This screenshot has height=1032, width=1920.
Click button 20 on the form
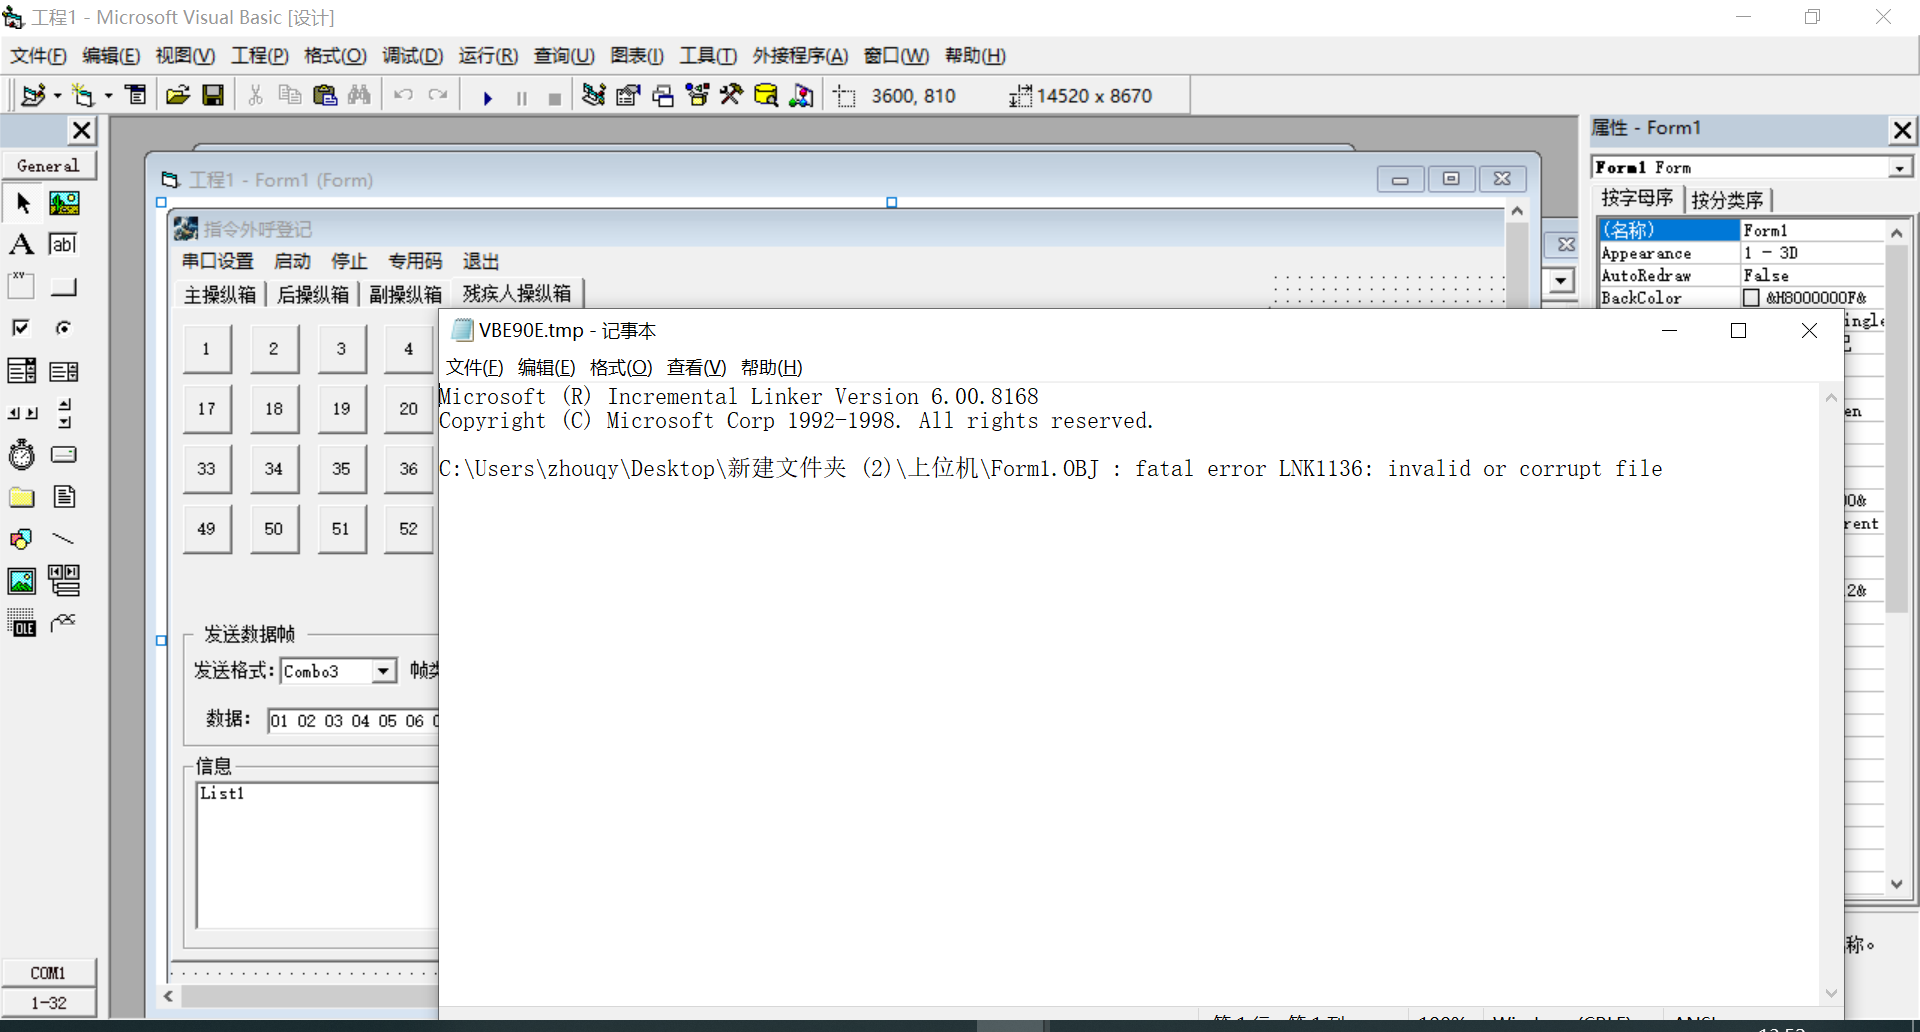[408, 408]
